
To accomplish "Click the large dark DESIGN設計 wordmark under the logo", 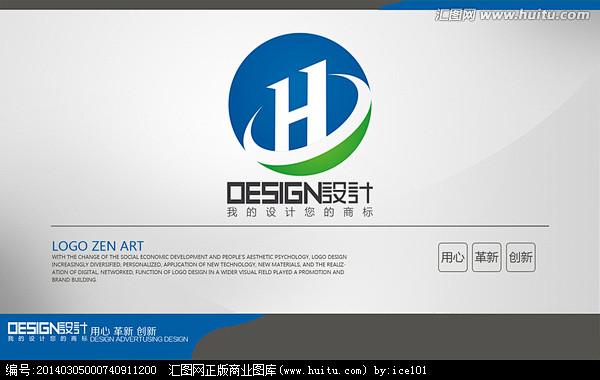I will click(x=300, y=193).
